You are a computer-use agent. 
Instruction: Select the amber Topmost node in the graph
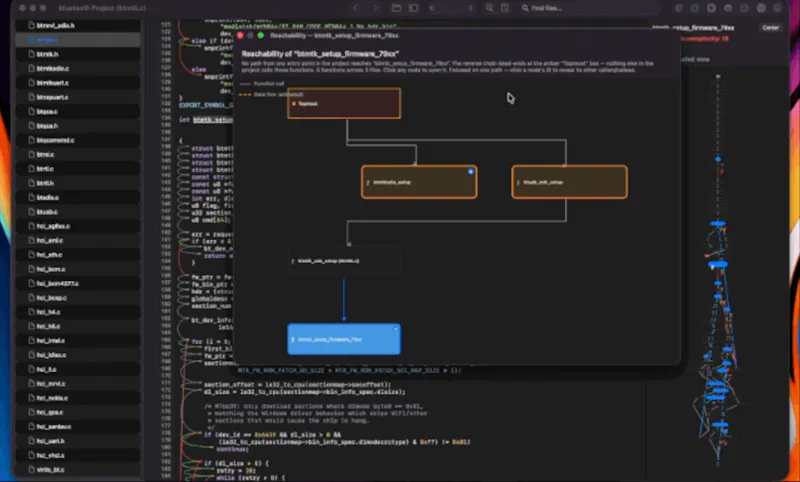(344, 104)
